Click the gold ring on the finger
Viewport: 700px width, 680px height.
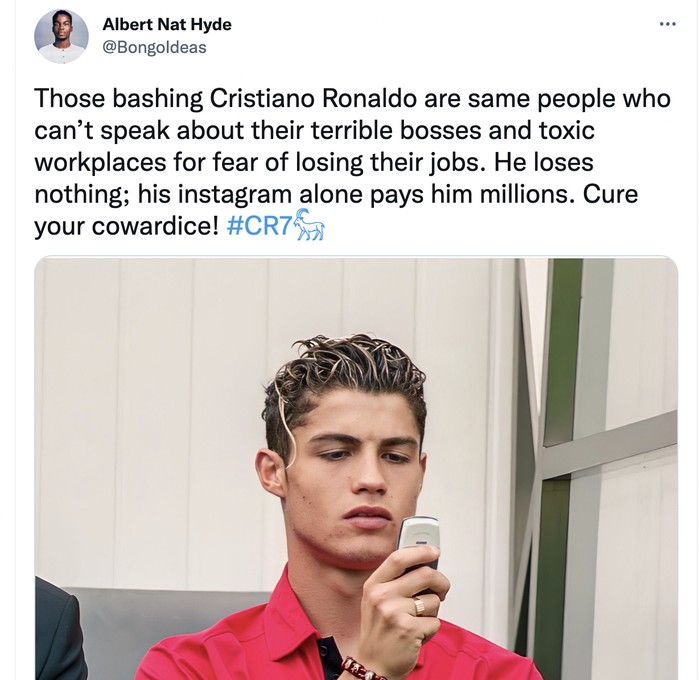(x=419, y=606)
